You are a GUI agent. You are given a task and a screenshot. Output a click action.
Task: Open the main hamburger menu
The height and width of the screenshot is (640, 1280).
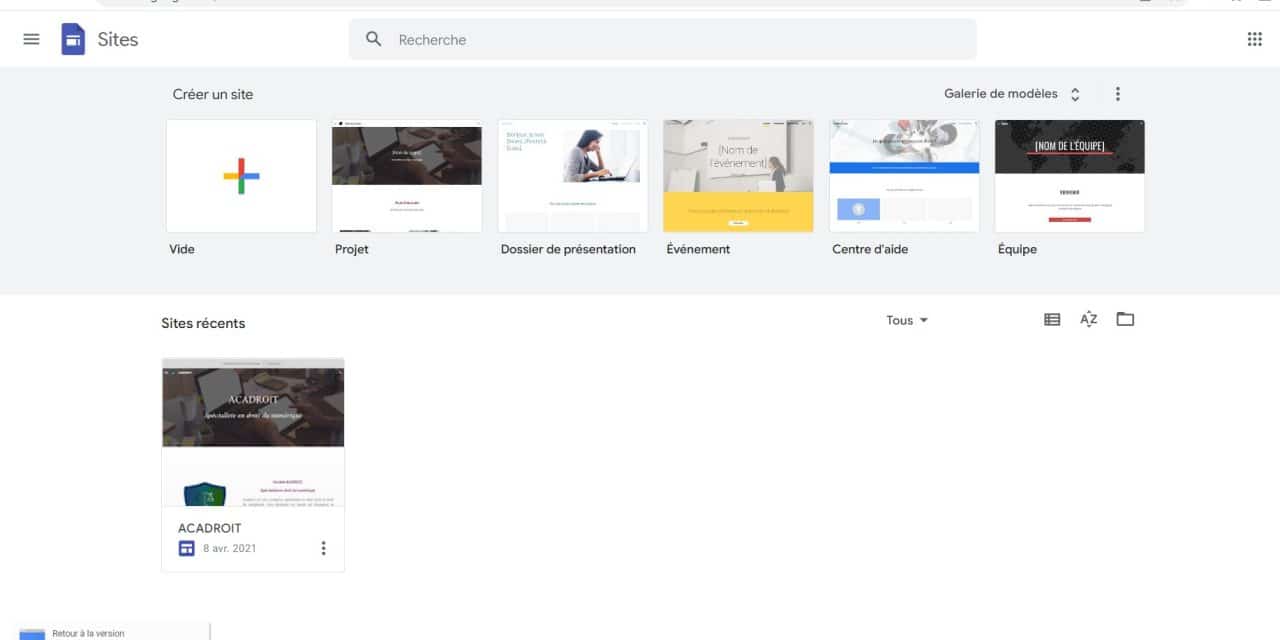[31, 40]
